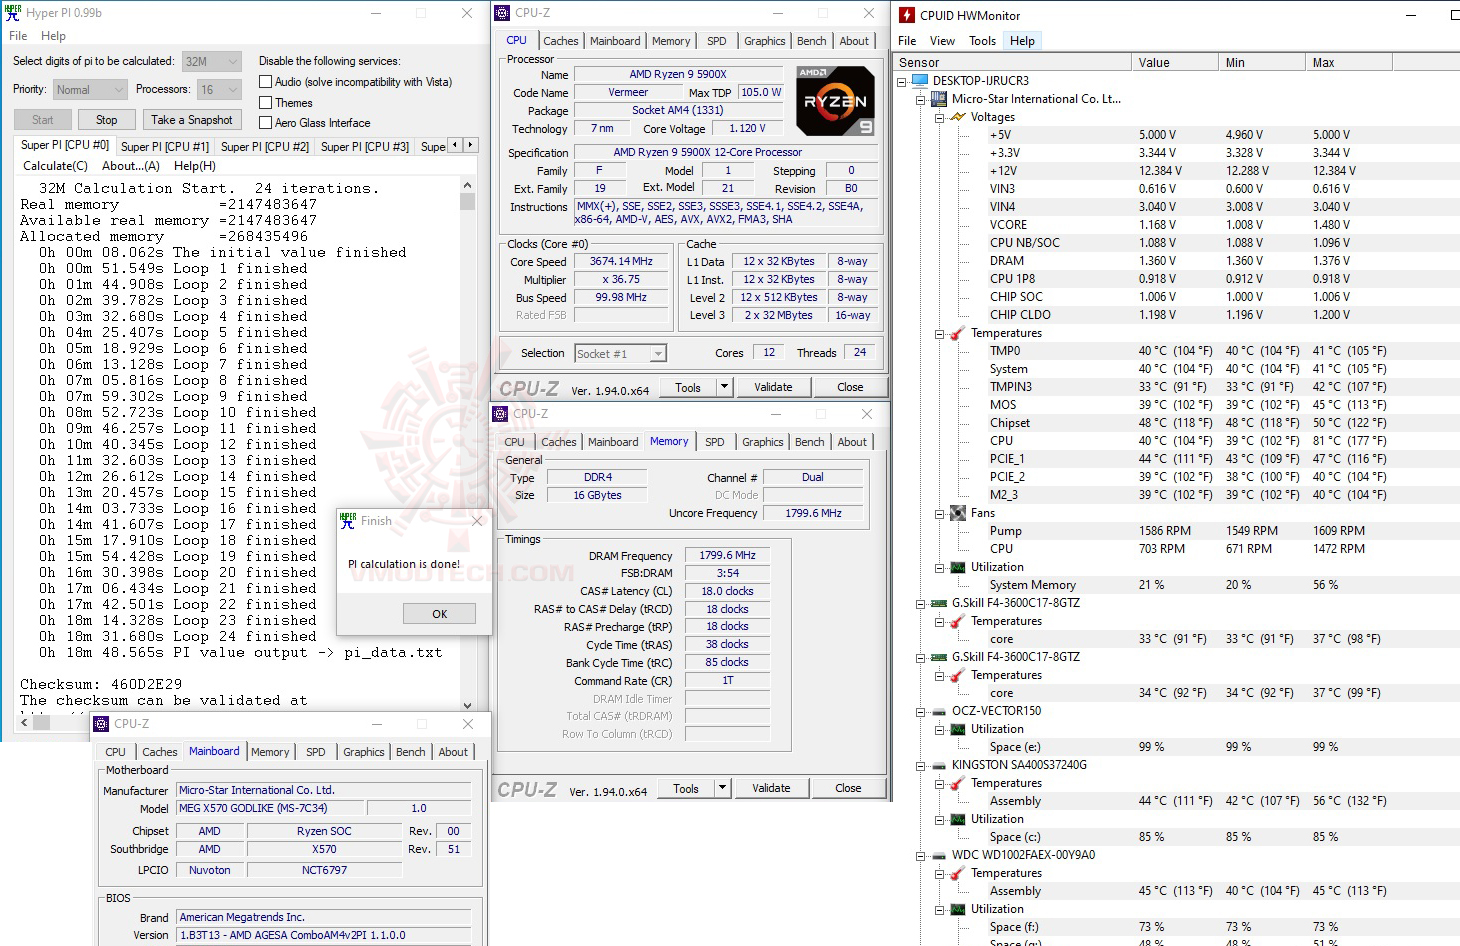Click the Utilization icon under KINGSTON drive
The height and width of the screenshot is (946, 1460).
pyautogui.click(x=957, y=819)
